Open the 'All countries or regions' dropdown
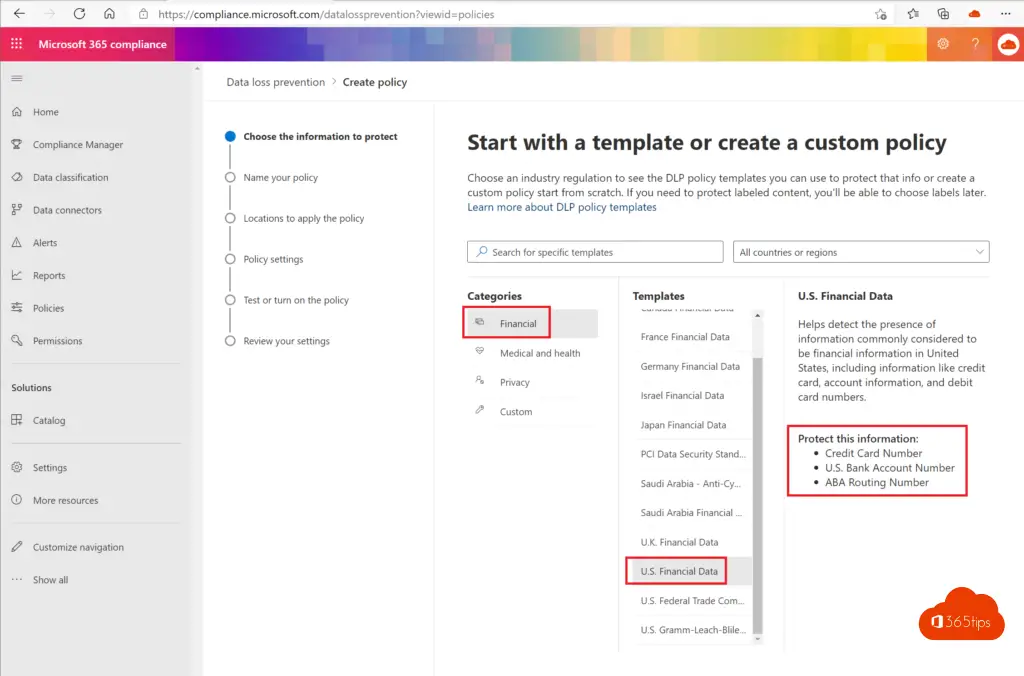1024x676 pixels. [861, 252]
